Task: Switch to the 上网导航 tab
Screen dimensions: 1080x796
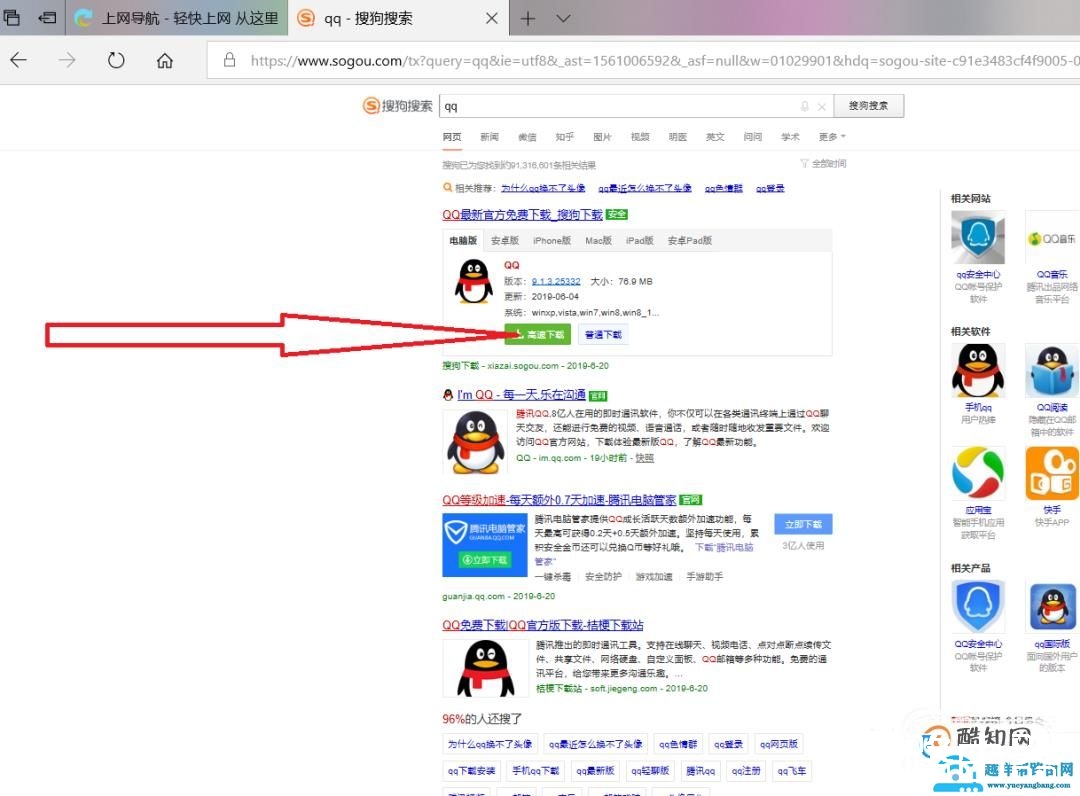Action: click(x=177, y=19)
